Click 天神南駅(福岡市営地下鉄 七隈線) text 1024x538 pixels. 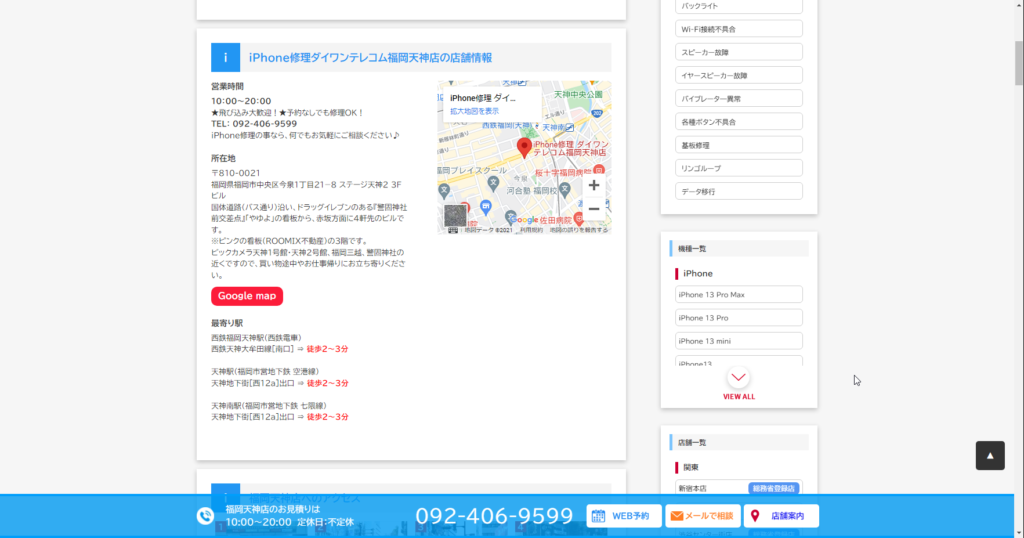[268, 405]
